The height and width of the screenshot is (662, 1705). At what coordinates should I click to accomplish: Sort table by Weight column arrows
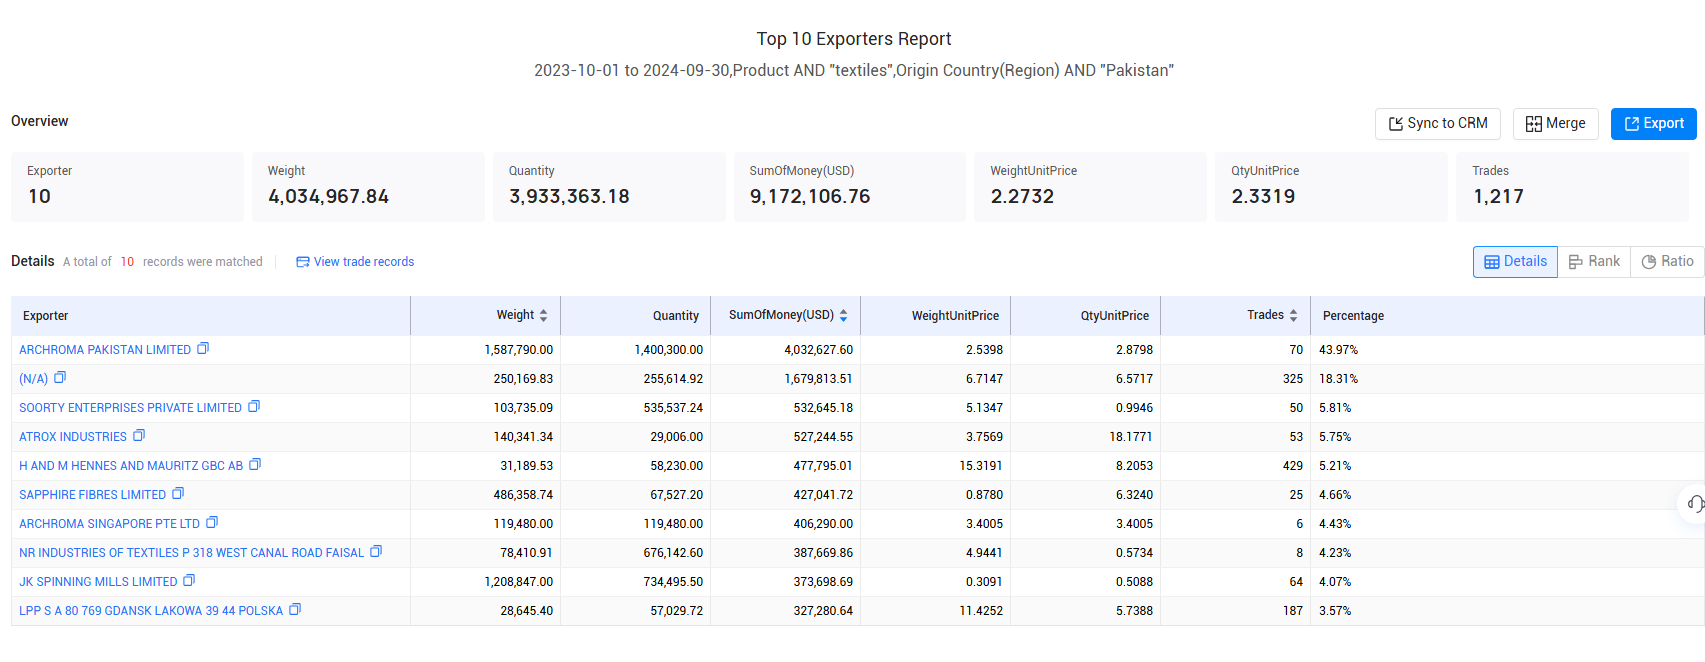[x=543, y=315]
